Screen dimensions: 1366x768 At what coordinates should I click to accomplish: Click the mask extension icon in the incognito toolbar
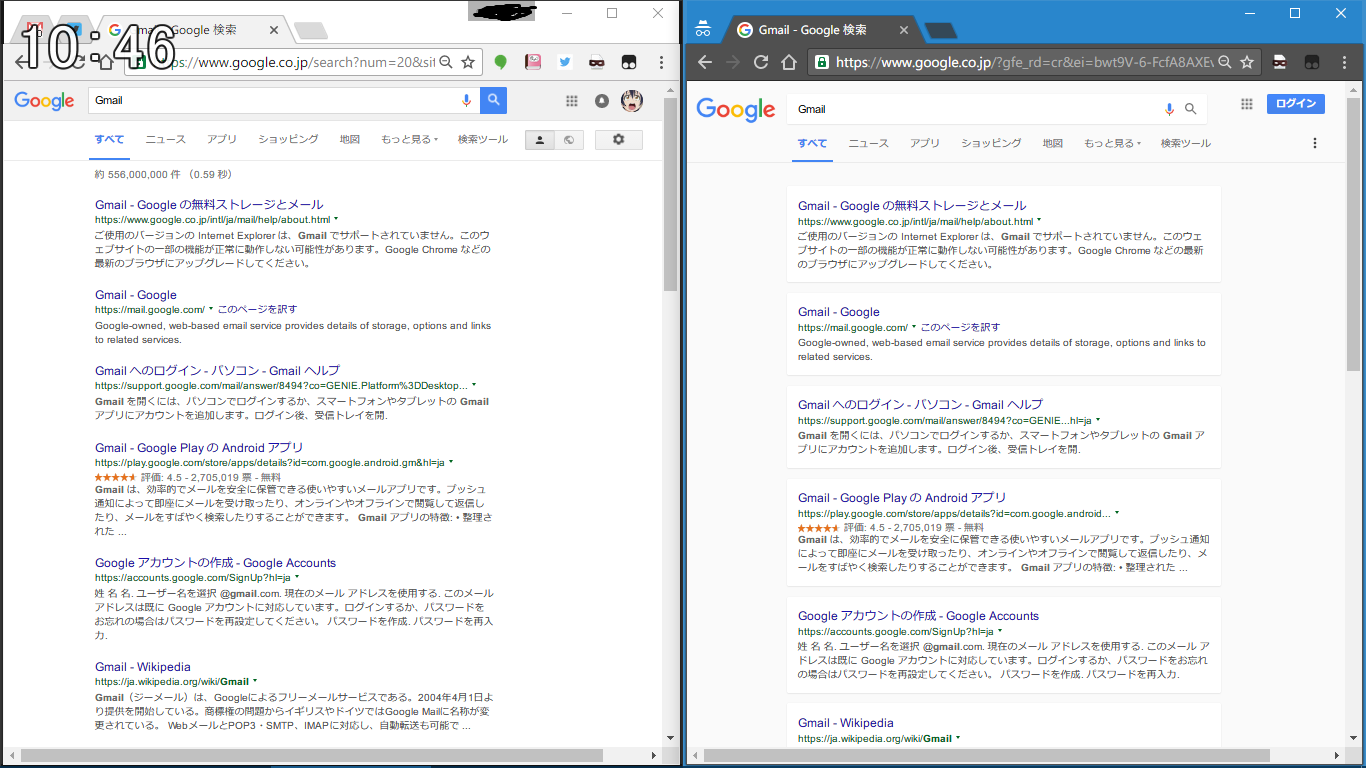coord(1280,62)
